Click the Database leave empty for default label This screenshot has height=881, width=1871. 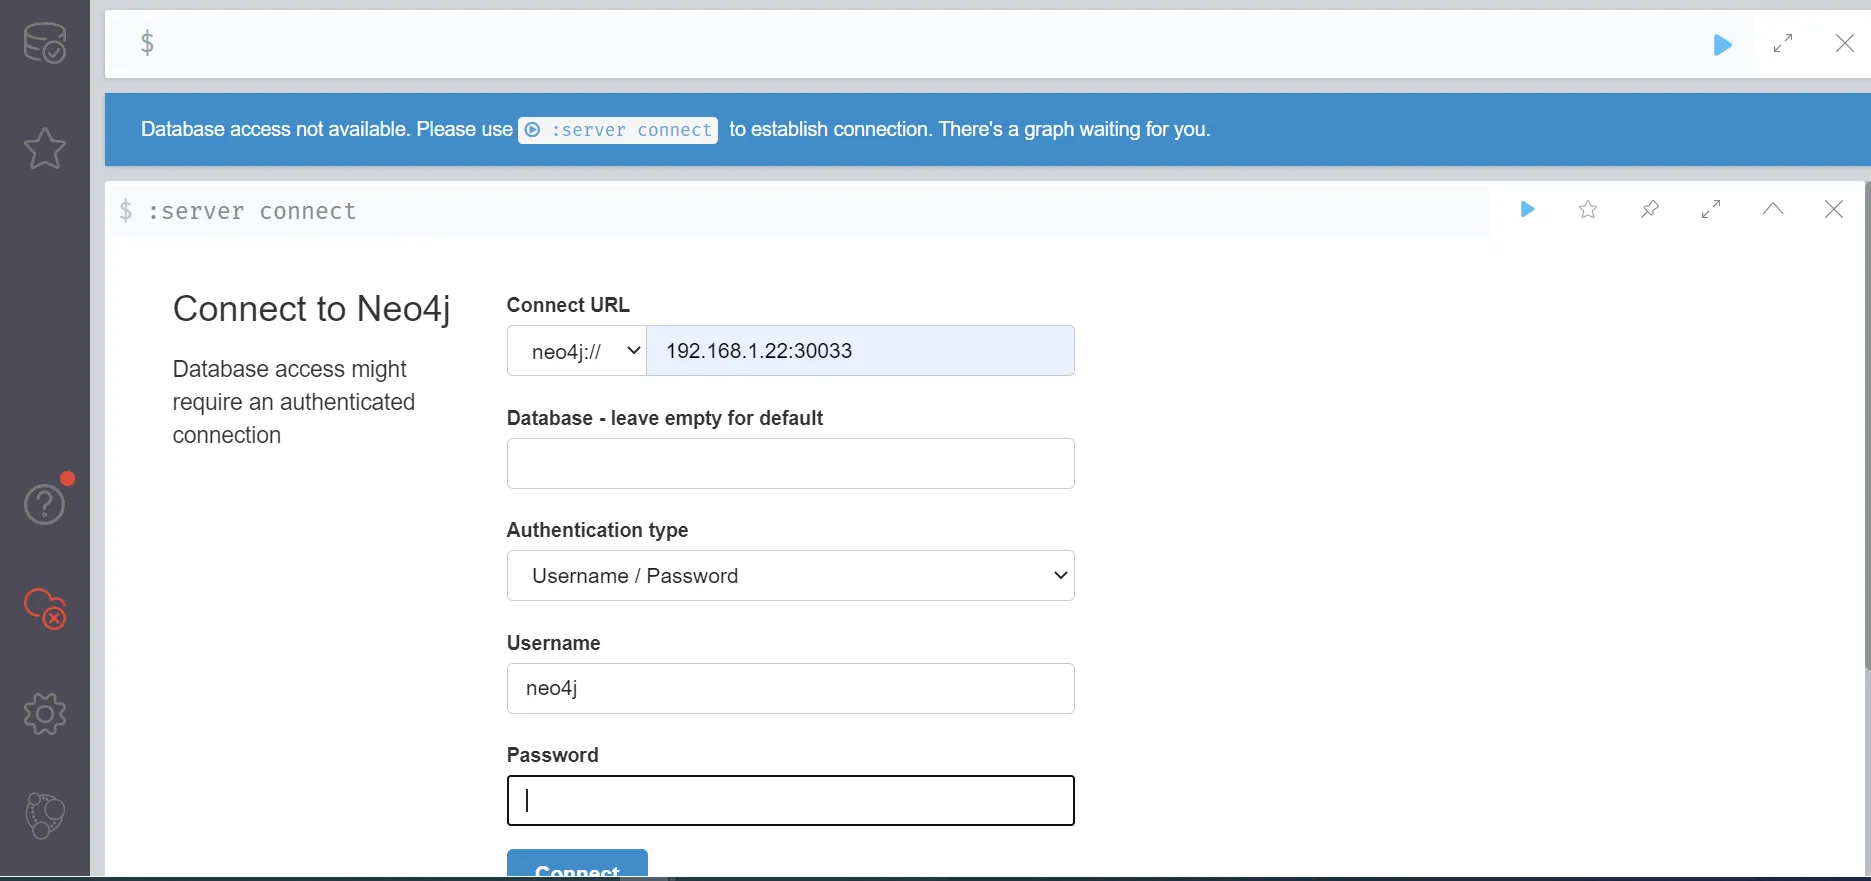pos(665,418)
